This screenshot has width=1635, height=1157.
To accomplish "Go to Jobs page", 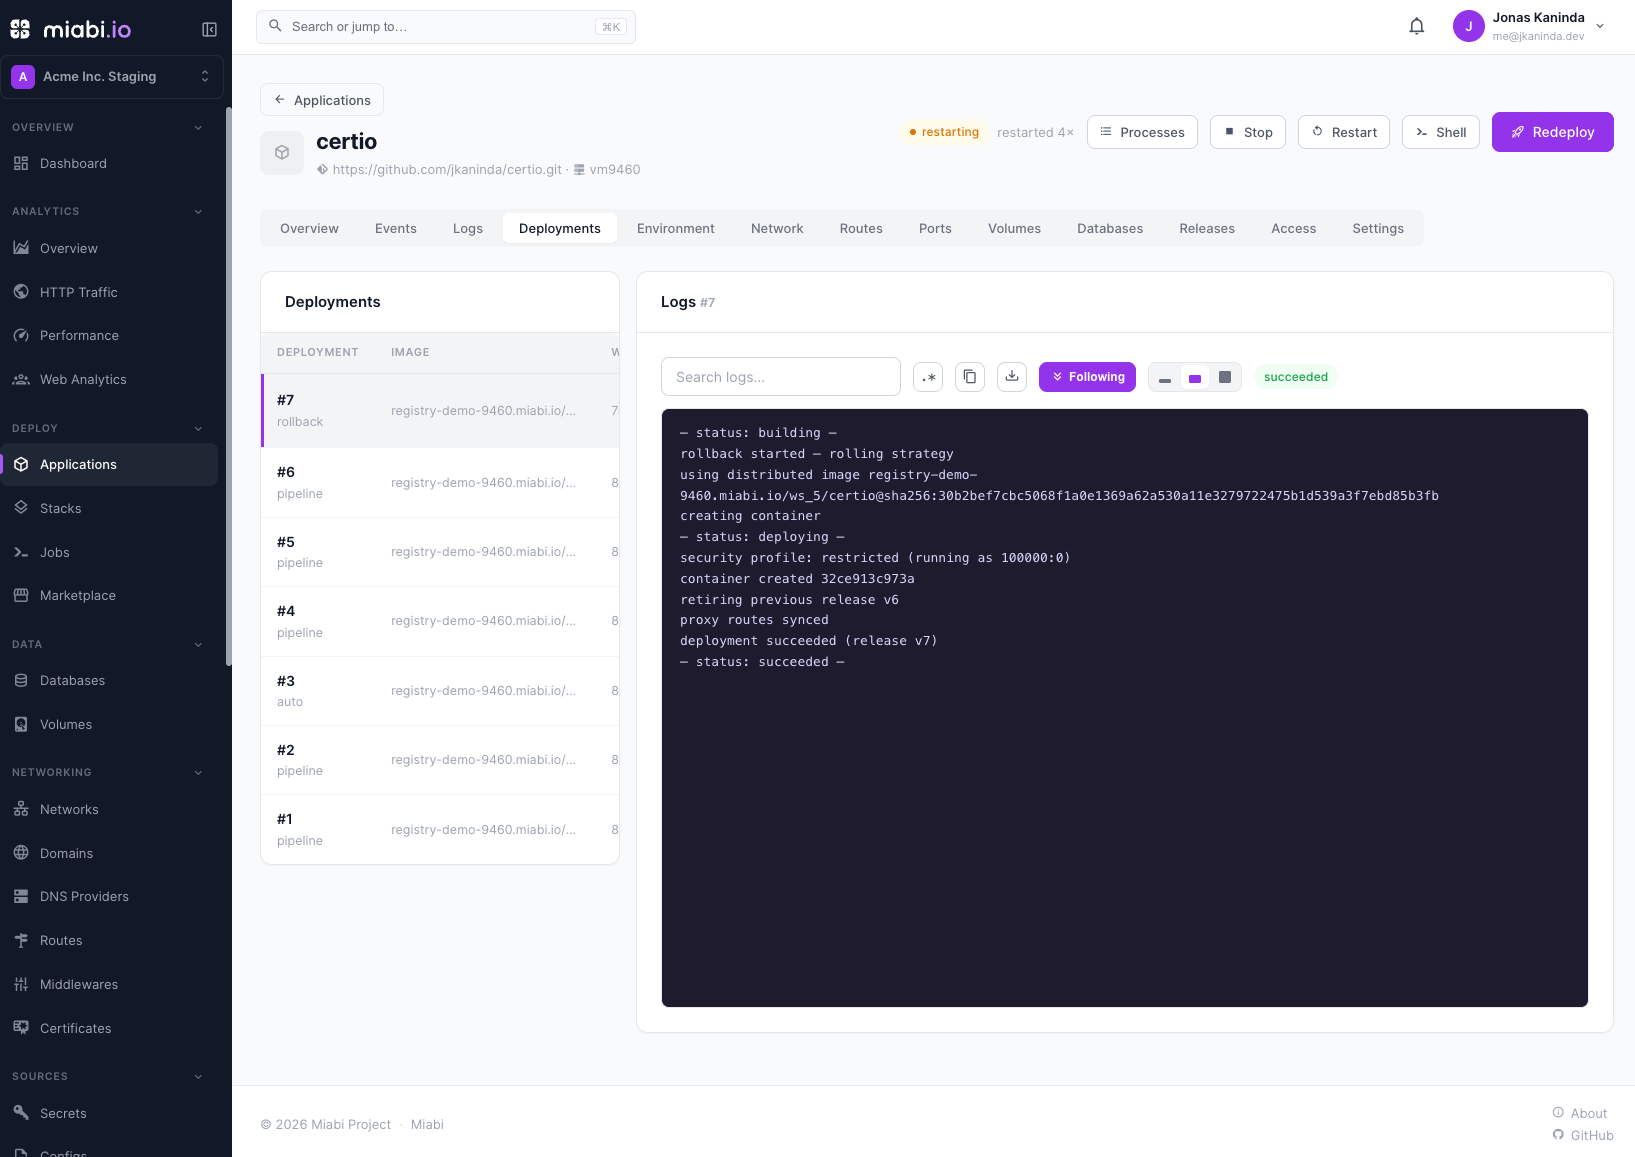I will point(109,552).
